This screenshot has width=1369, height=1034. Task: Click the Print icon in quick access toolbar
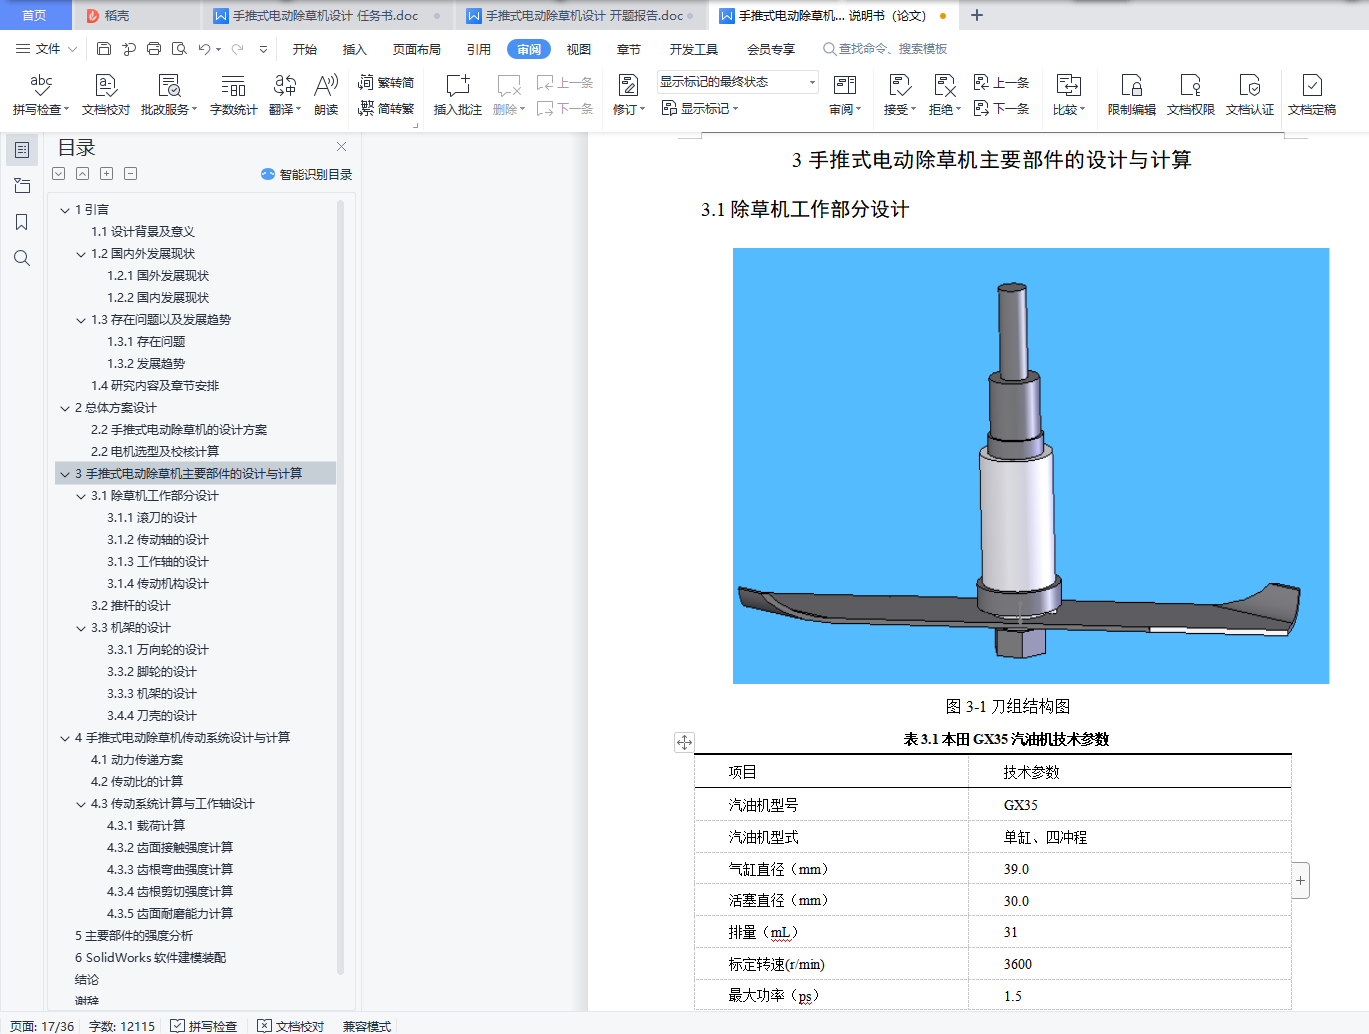(x=154, y=49)
